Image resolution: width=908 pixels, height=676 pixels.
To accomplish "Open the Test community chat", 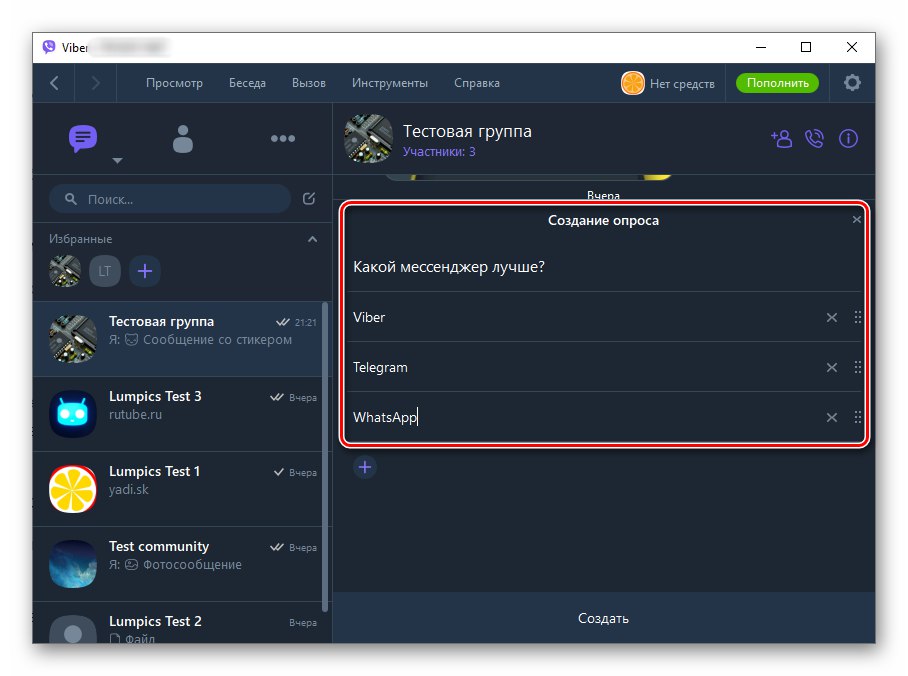I will point(177,564).
